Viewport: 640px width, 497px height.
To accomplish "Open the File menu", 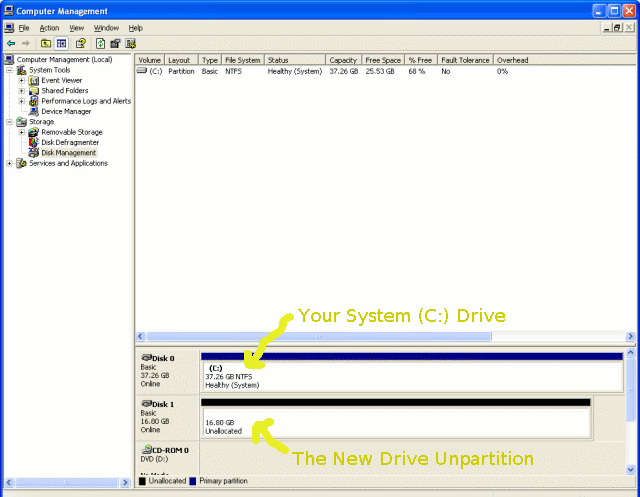I will (24, 28).
